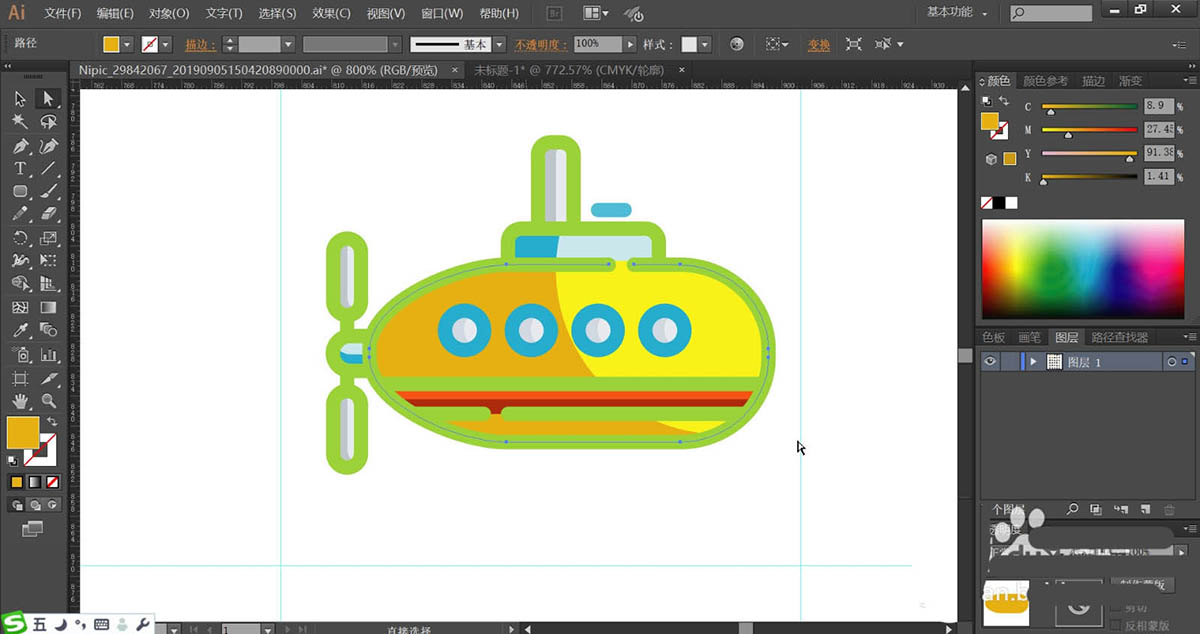Select the Column Graph tool
The width and height of the screenshot is (1200, 634).
[x=48, y=355]
